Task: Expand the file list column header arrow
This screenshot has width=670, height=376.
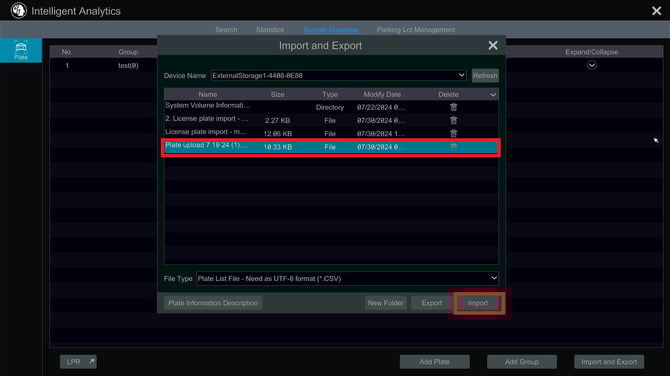Action: click(x=493, y=94)
